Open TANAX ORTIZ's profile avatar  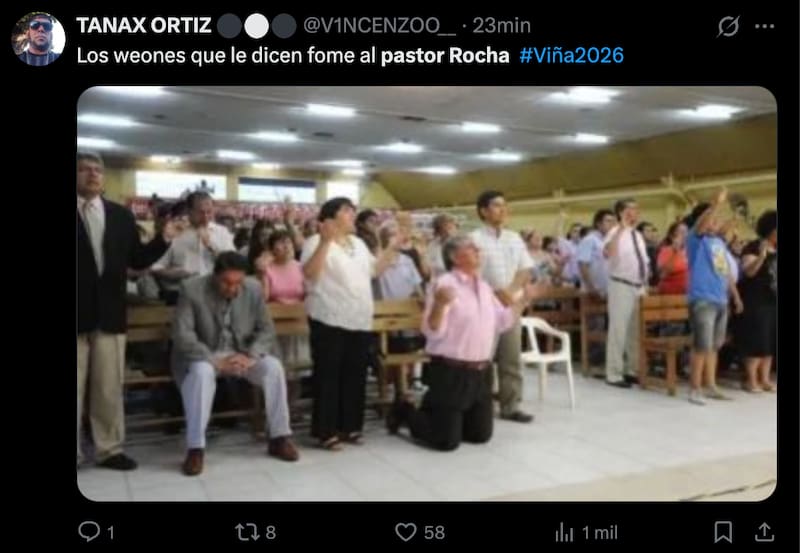tap(38, 39)
